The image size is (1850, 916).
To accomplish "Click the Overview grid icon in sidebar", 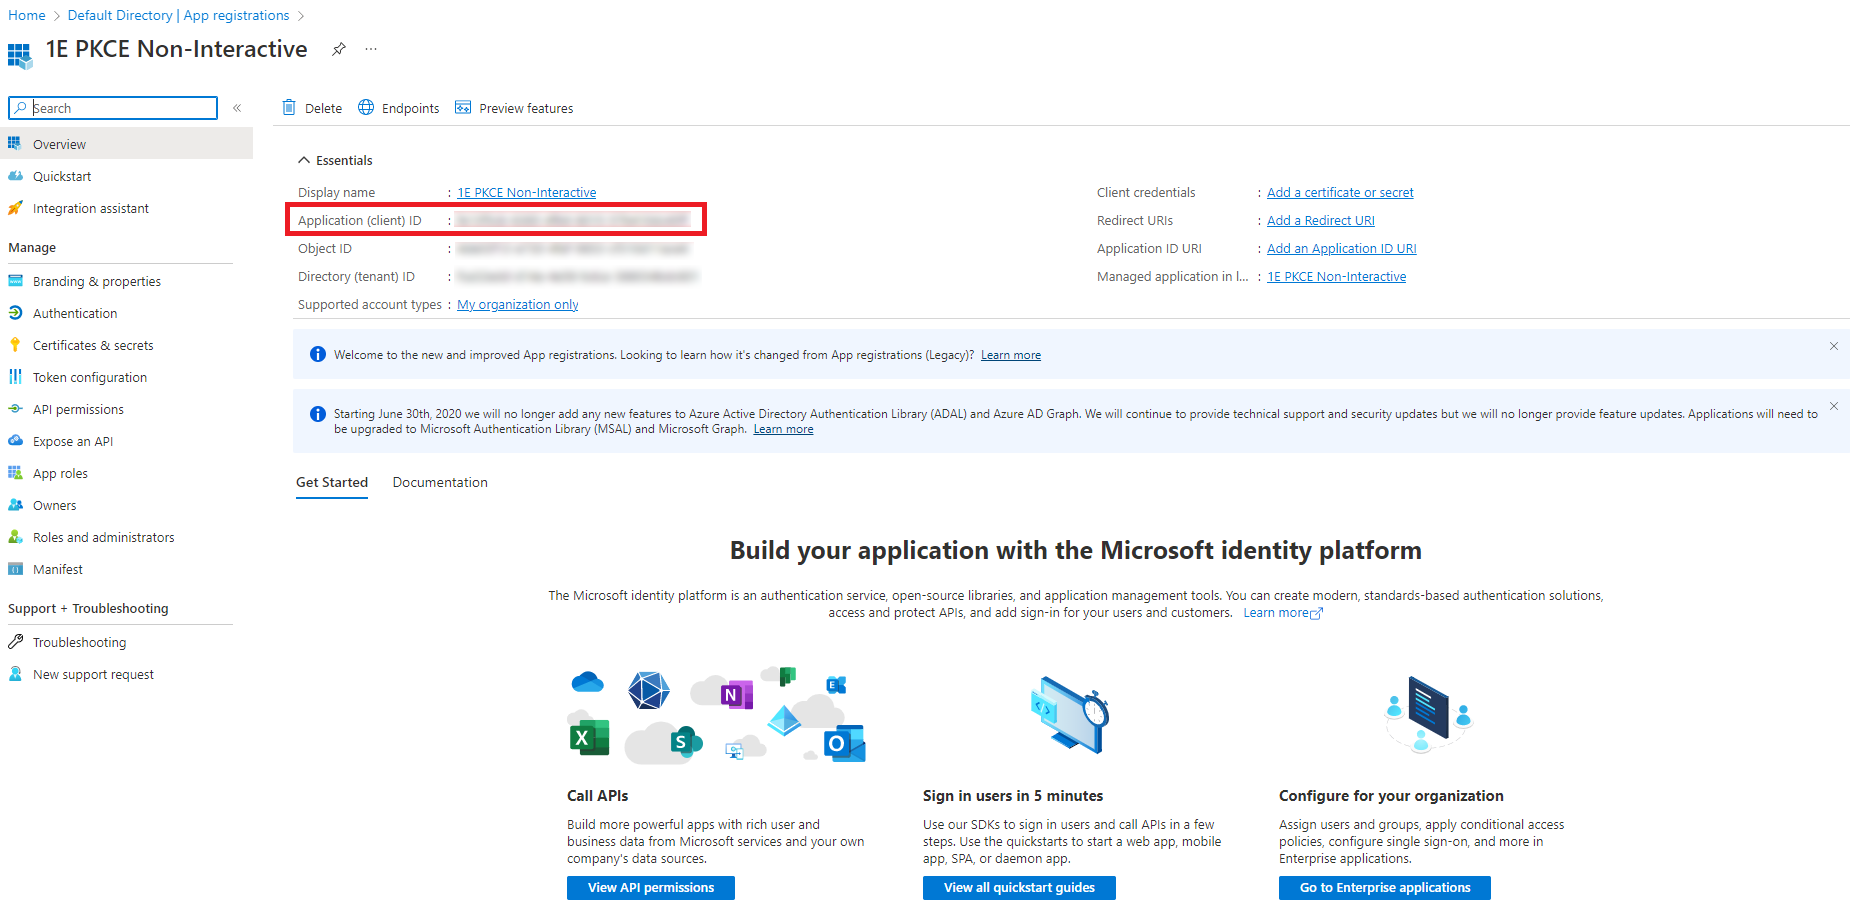I will [x=15, y=143].
